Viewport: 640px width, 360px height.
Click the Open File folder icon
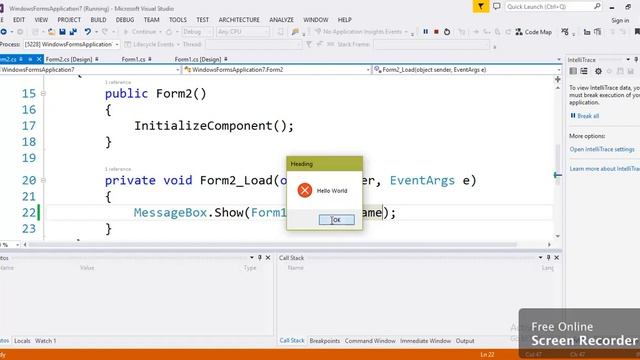coord(51,32)
